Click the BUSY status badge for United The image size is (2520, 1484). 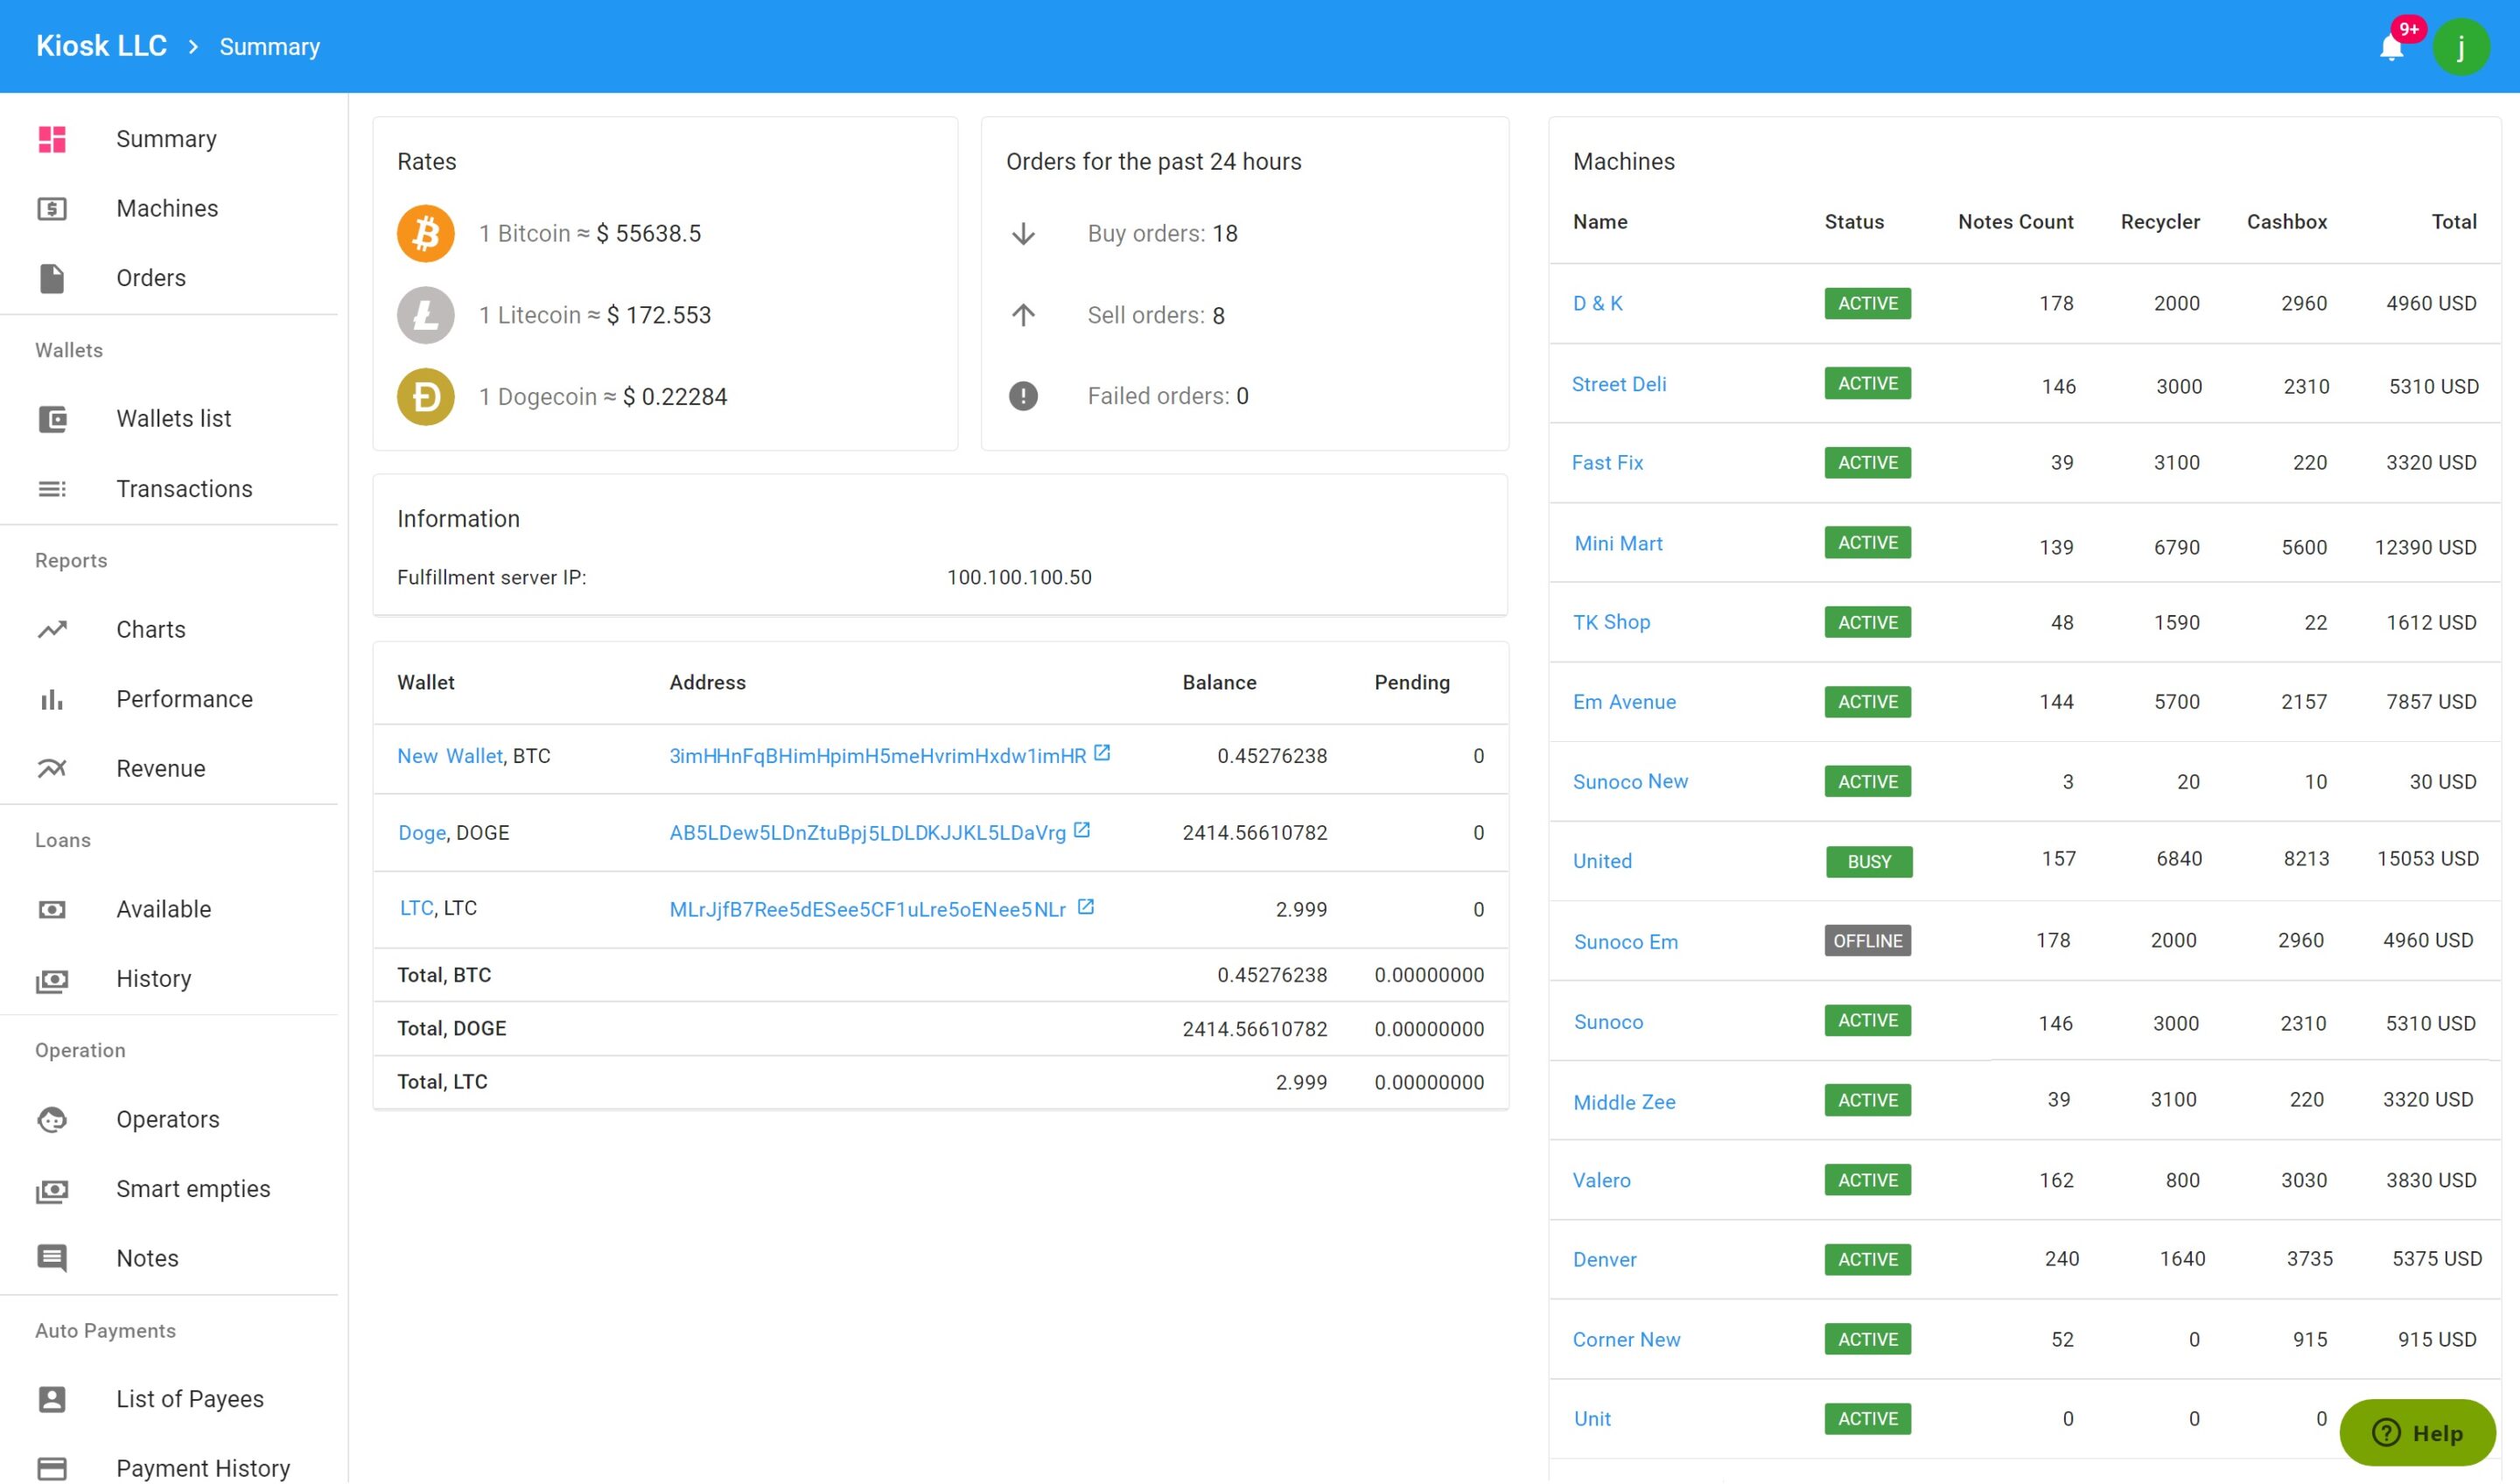click(1868, 861)
